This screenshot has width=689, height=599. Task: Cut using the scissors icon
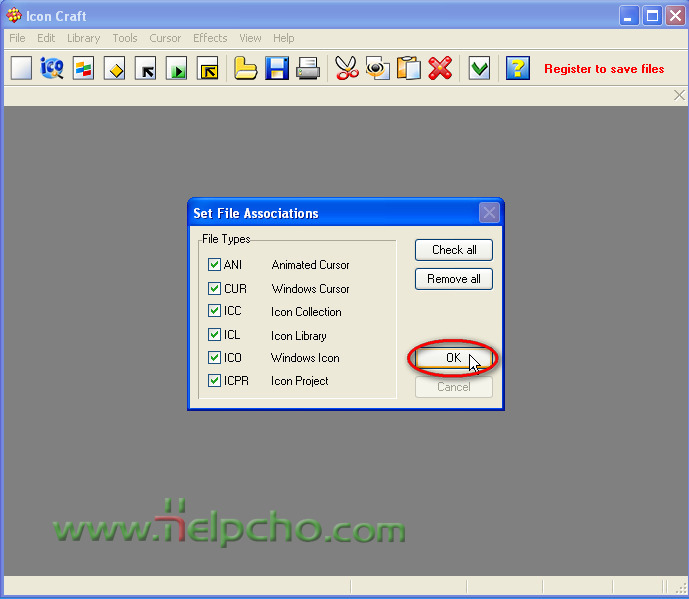[347, 69]
